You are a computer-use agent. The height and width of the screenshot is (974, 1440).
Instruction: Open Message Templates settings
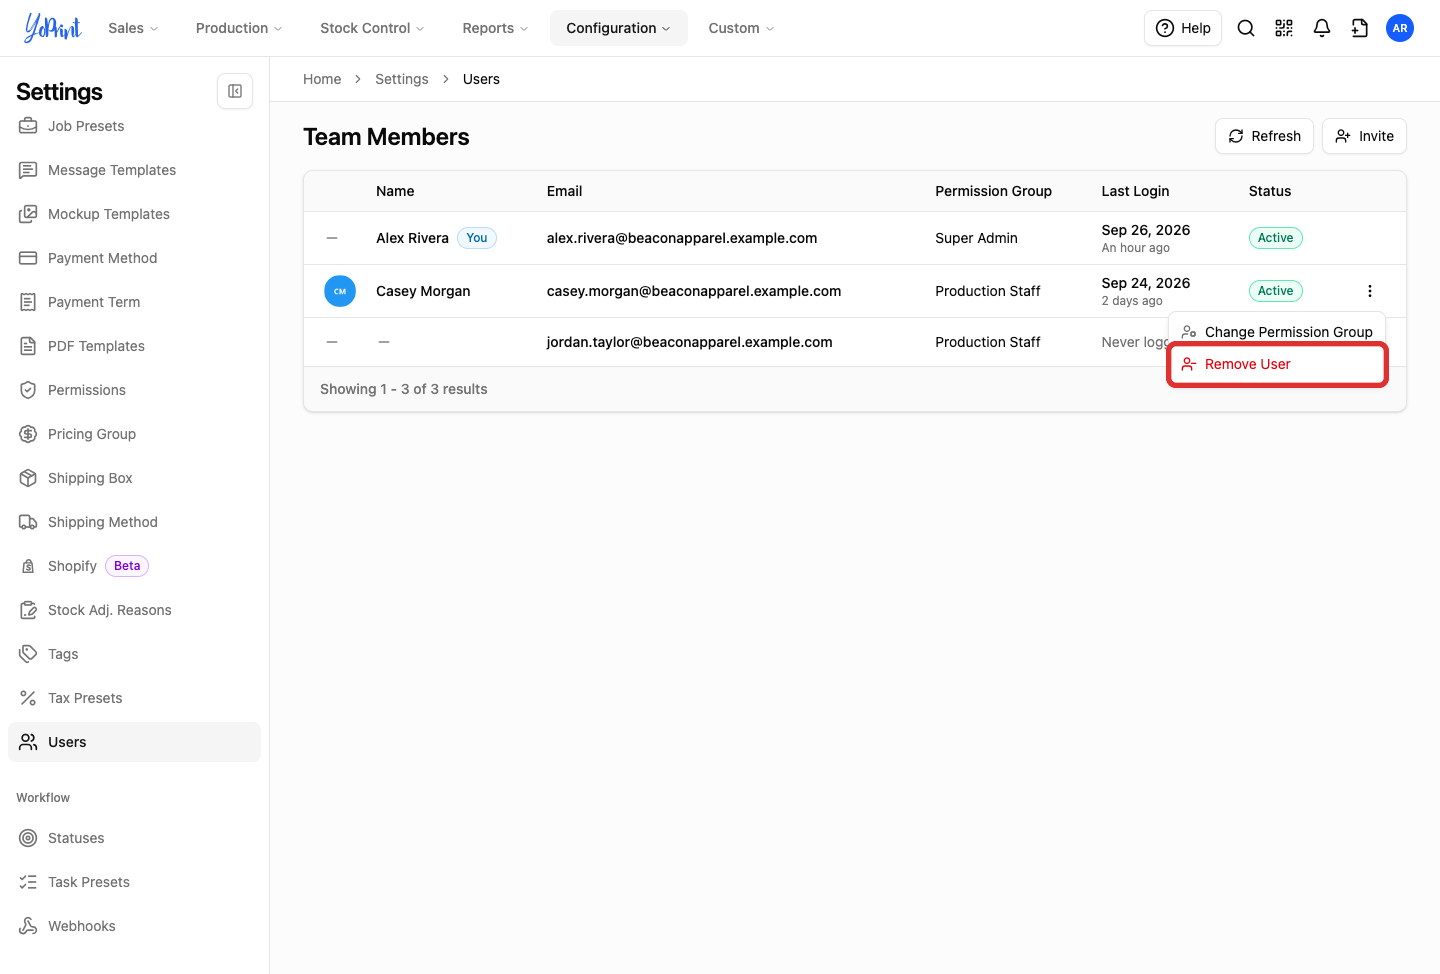(x=134, y=170)
